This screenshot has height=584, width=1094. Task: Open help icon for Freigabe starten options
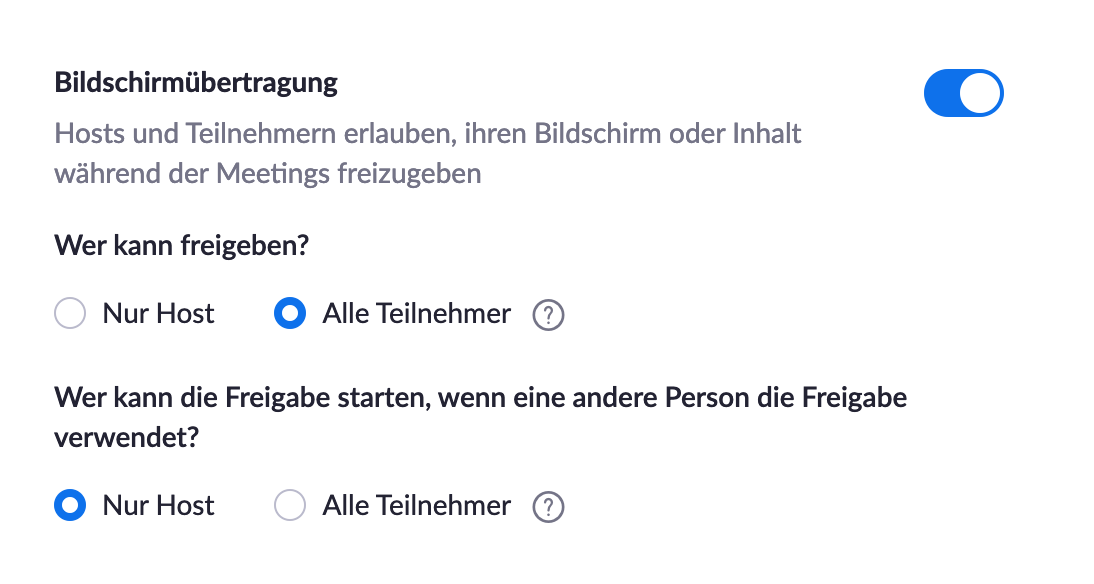548,507
